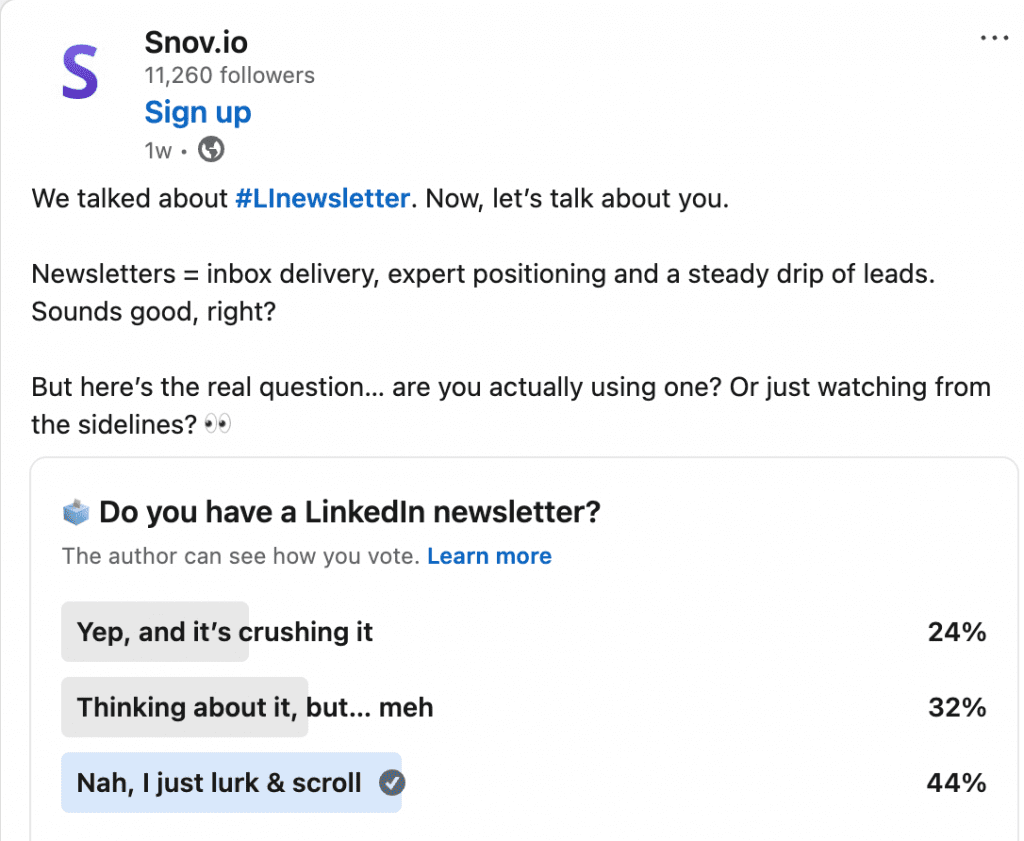The width and height of the screenshot is (1024, 841).
Task: Click the "author can see how you vote" notice
Action: coord(240,556)
